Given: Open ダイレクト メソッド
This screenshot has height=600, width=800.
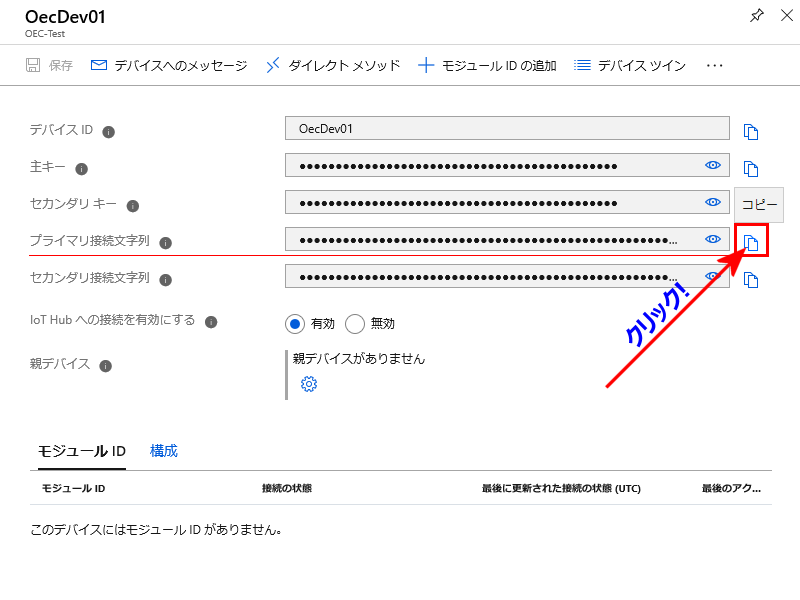Looking at the screenshot, I should pos(333,65).
